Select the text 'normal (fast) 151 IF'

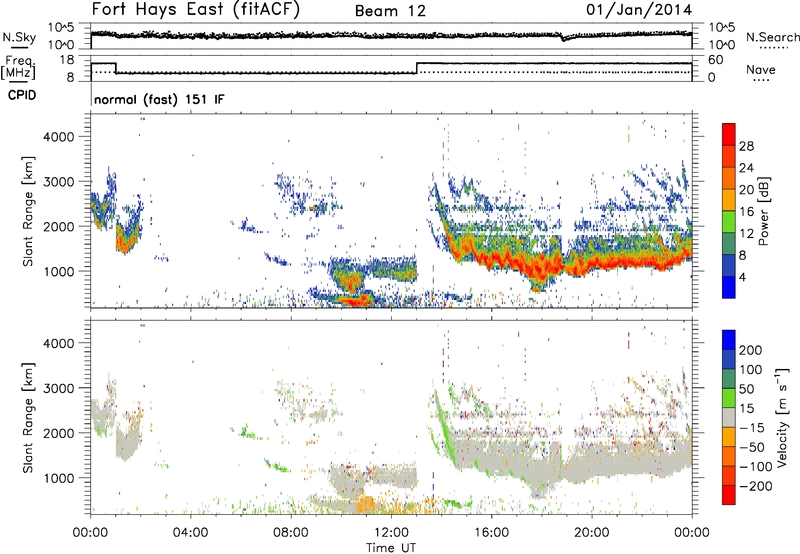(x=159, y=99)
